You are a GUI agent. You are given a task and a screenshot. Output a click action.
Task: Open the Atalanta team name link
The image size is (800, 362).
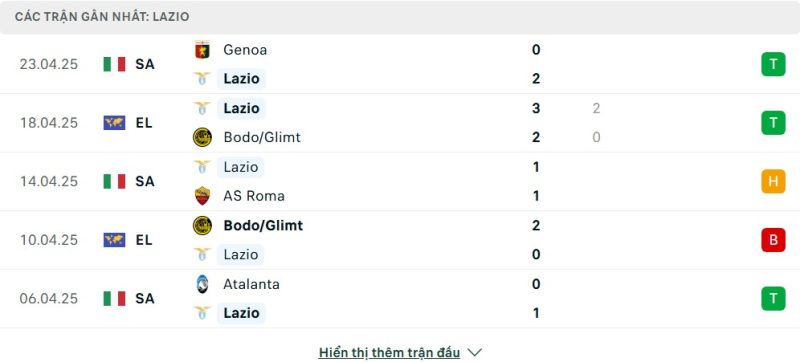click(251, 284)
